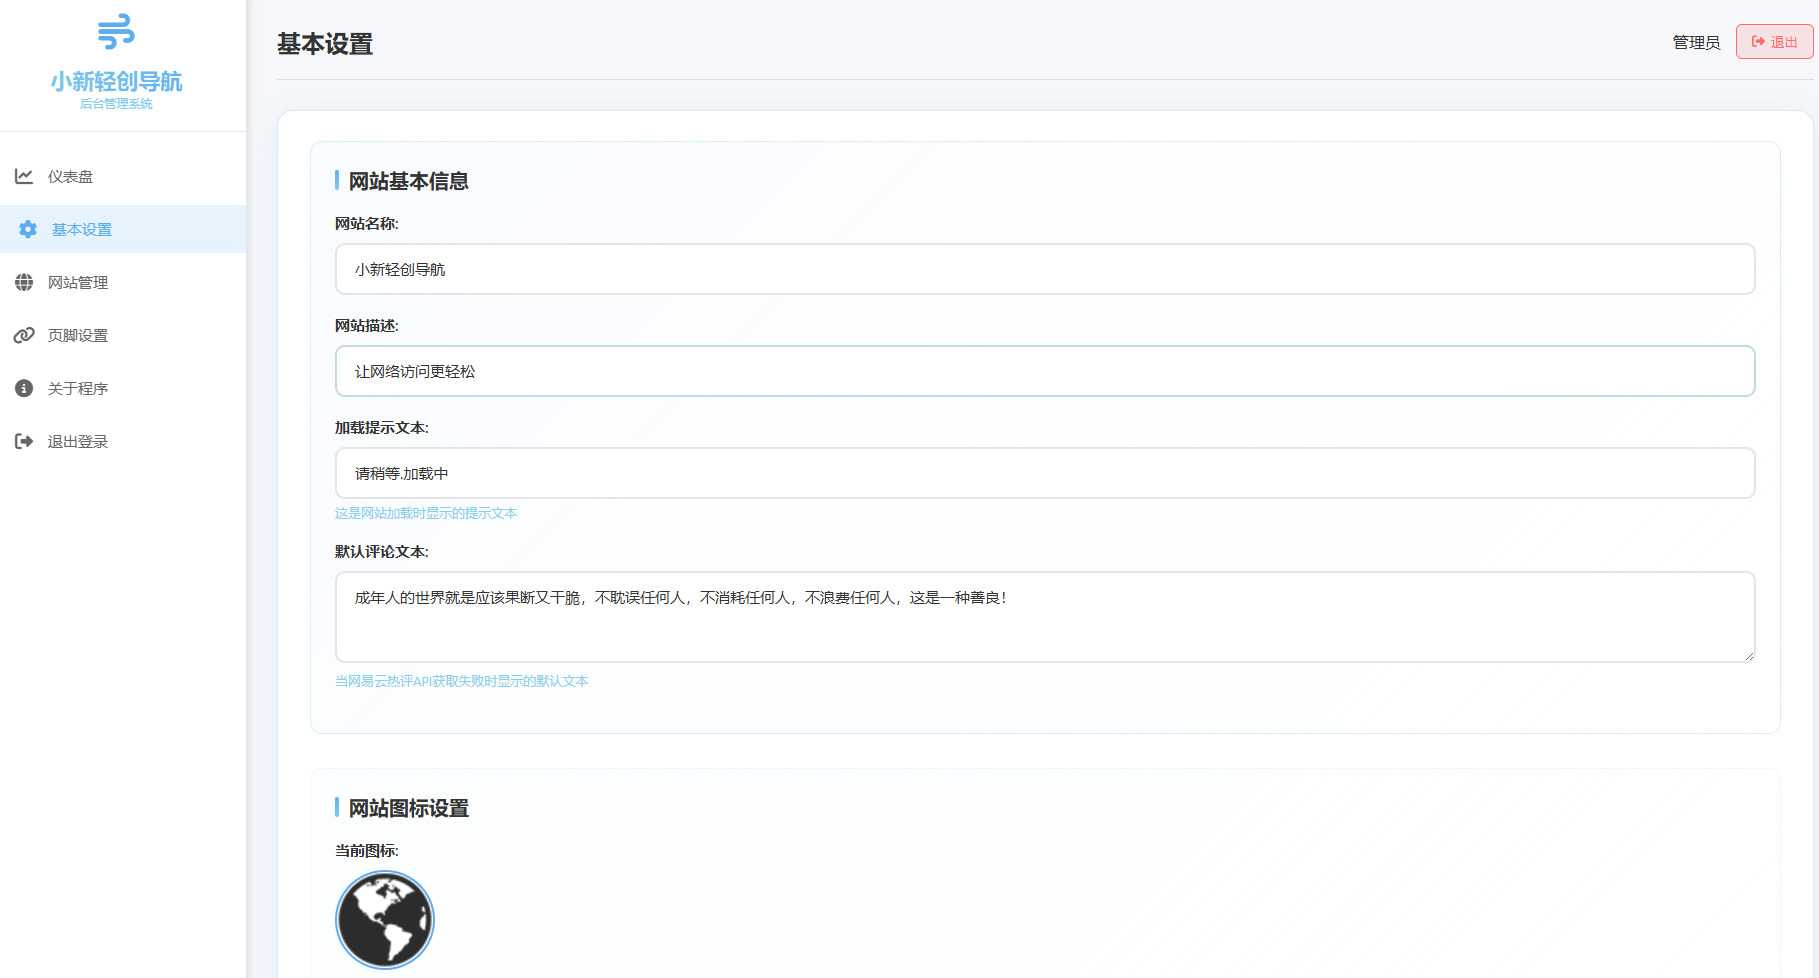Click the red 退出 button

[1774, 42]
